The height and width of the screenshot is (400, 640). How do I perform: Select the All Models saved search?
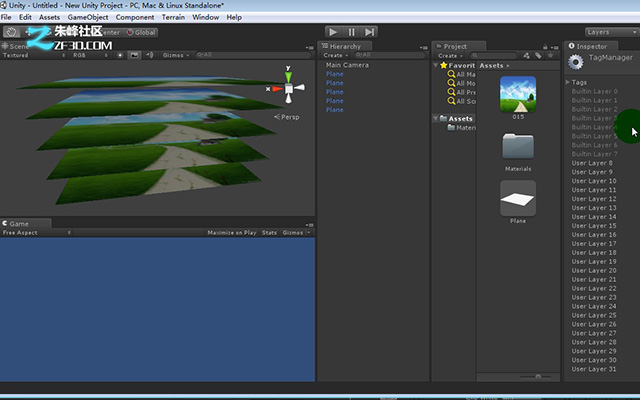click(x=462, y=83)
